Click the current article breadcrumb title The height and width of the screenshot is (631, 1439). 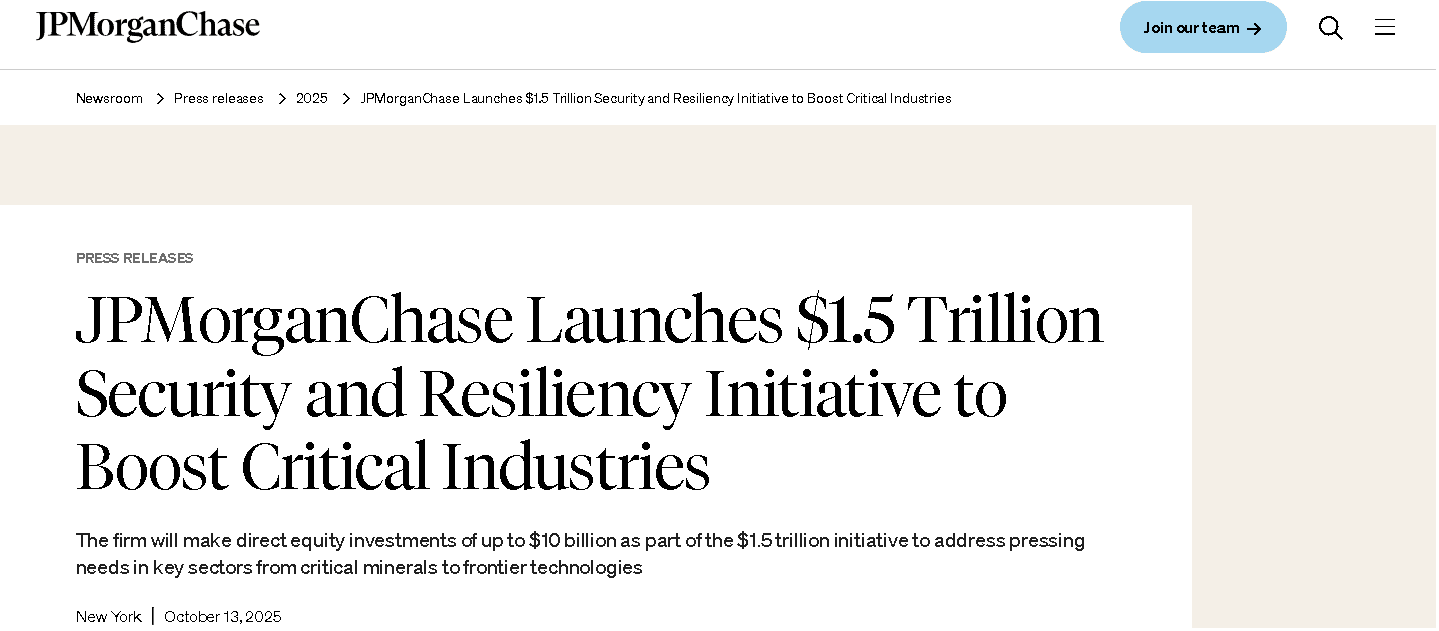click(656, 98)
